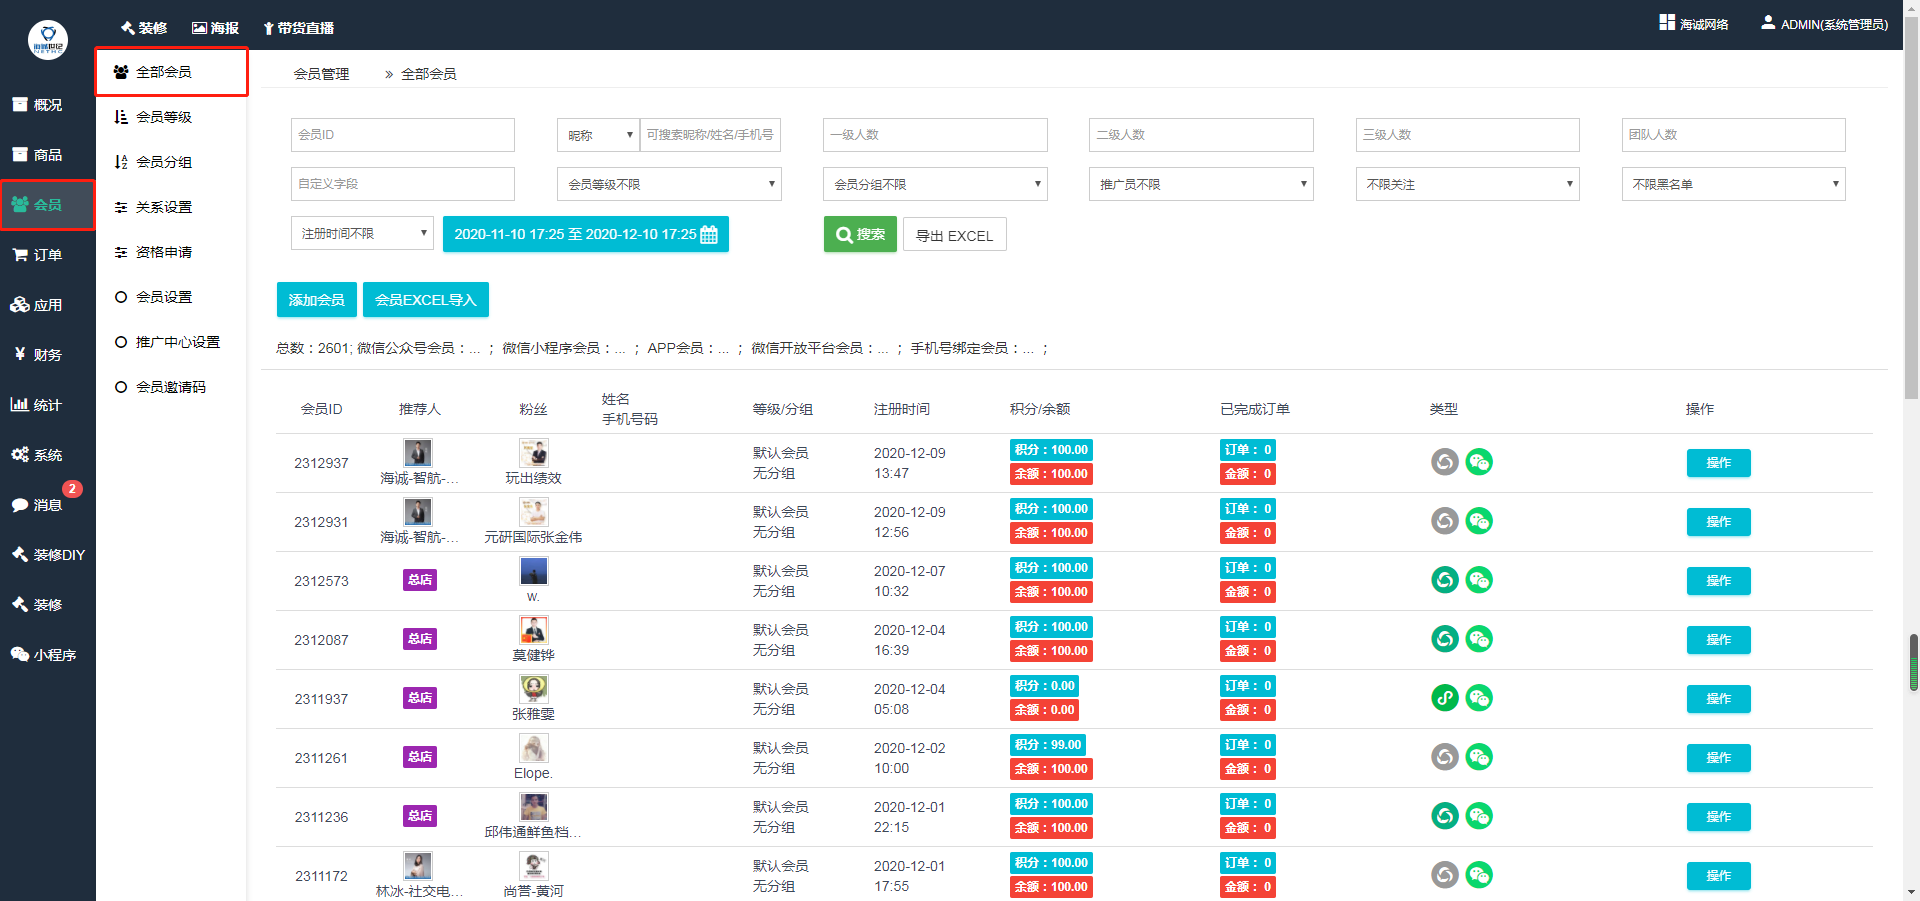Click the green 搜索 search button
This screenshot has width=1920, height=901.
[x=860, y=235]
